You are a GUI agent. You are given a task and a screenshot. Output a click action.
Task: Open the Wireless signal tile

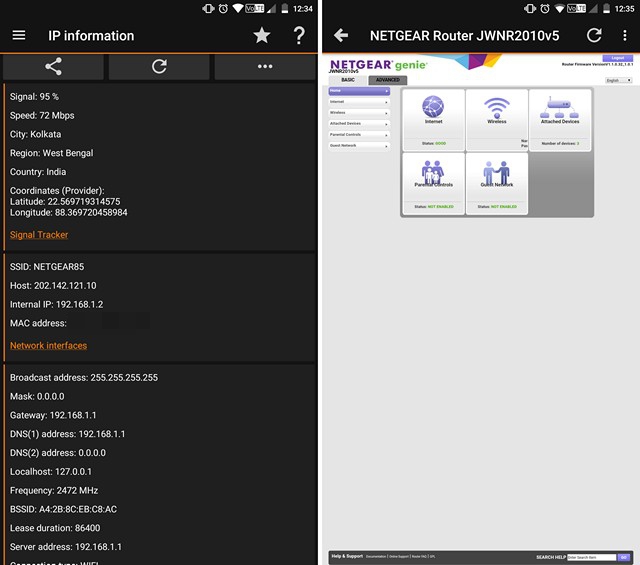tap(497, 120)
